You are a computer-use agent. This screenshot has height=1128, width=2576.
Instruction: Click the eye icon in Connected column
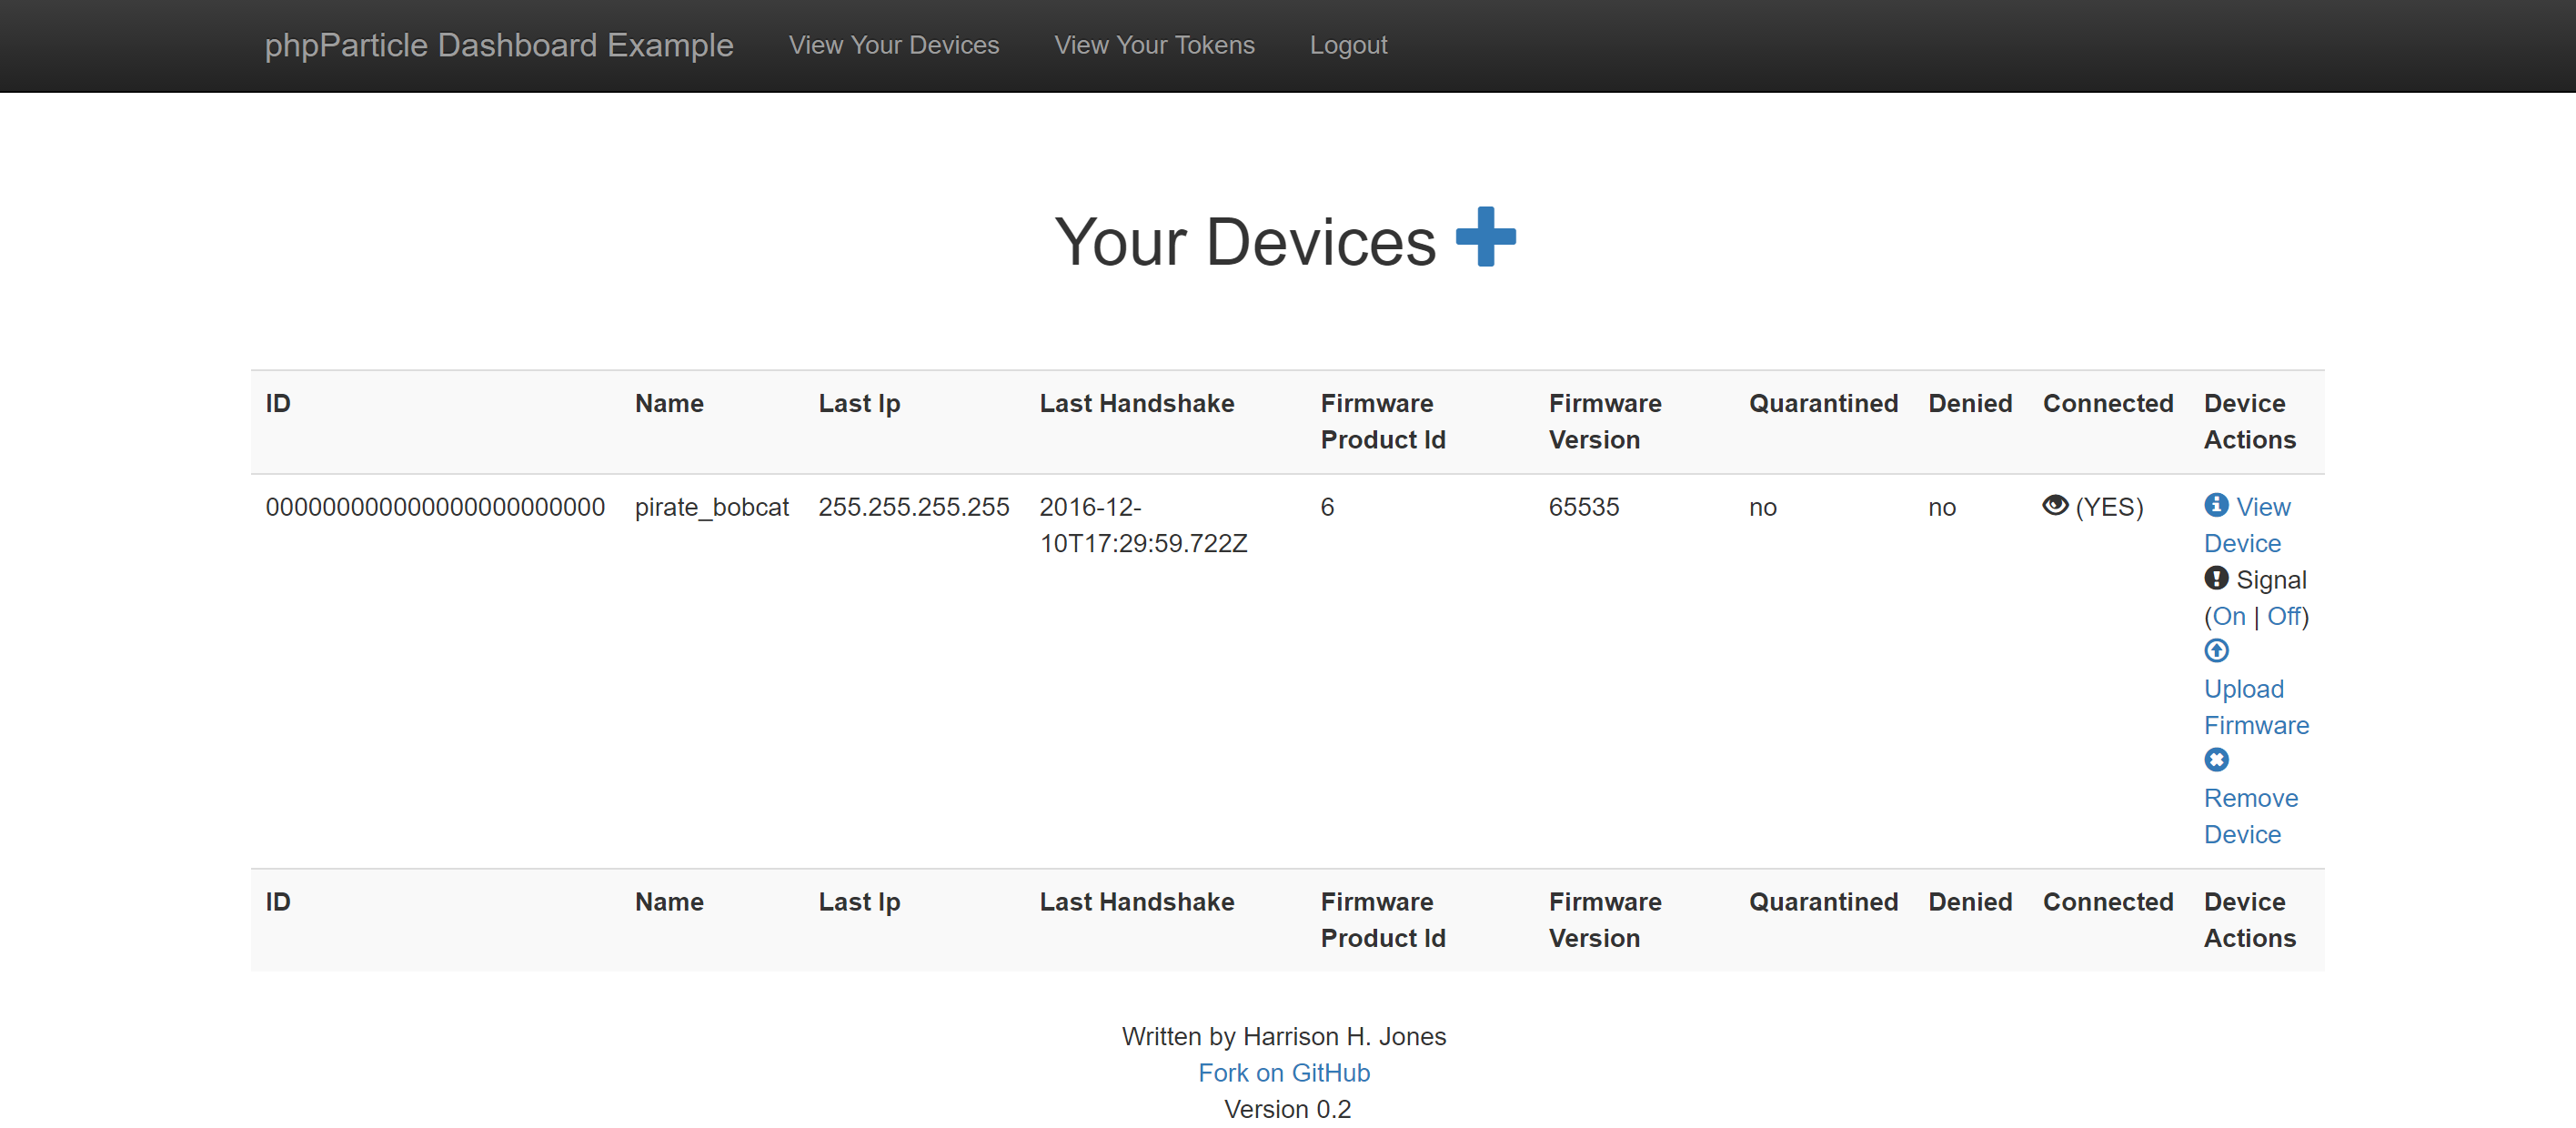click(x=2054, y=505)
